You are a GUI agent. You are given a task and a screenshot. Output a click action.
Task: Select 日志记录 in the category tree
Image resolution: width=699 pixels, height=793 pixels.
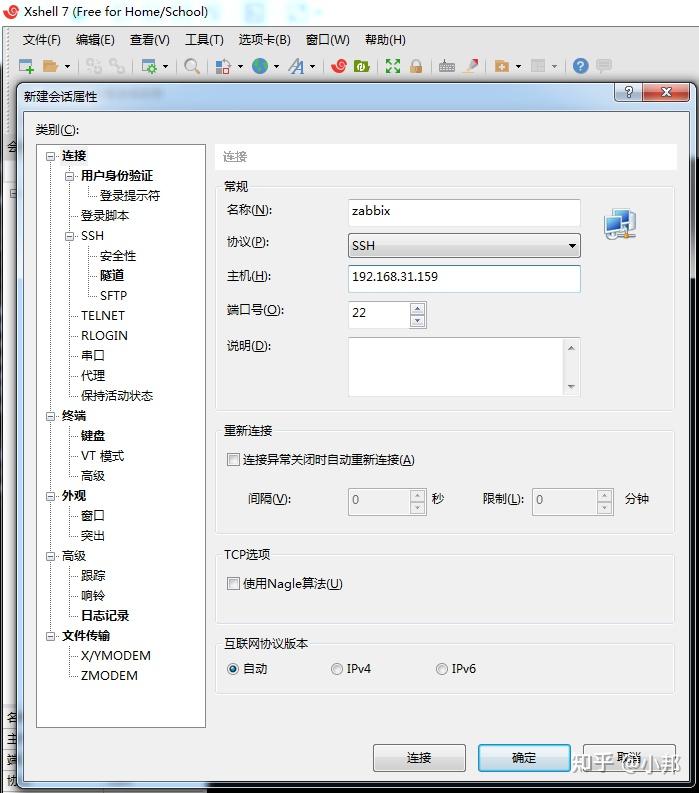tap(105, 616)
